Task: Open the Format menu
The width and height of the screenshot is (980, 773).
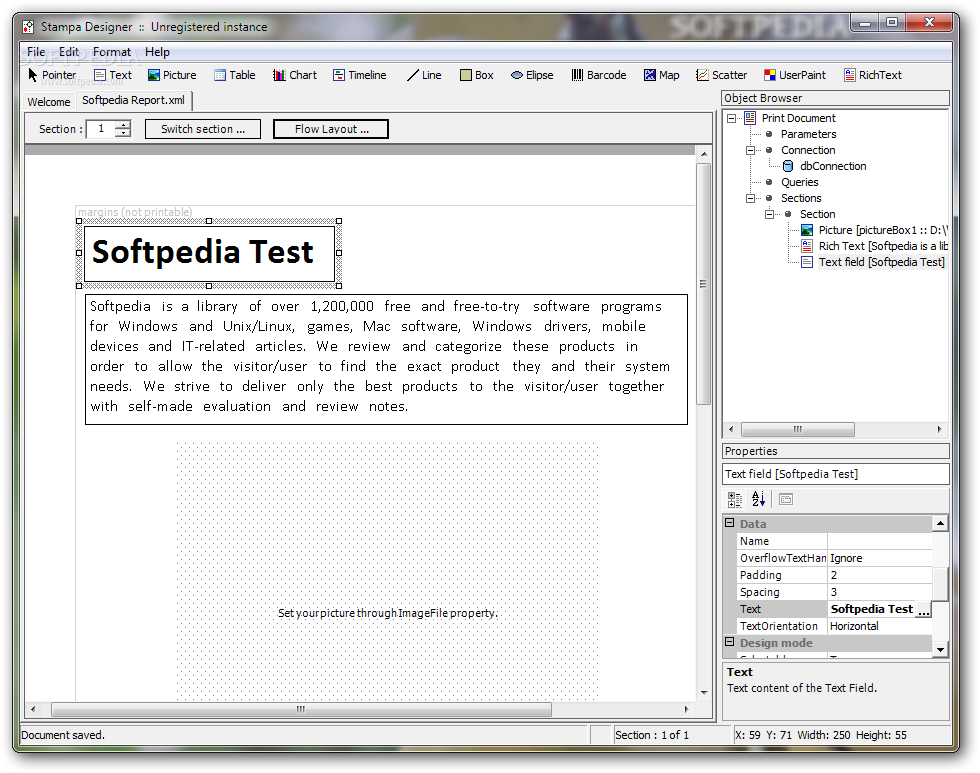Action: point(112,52)
